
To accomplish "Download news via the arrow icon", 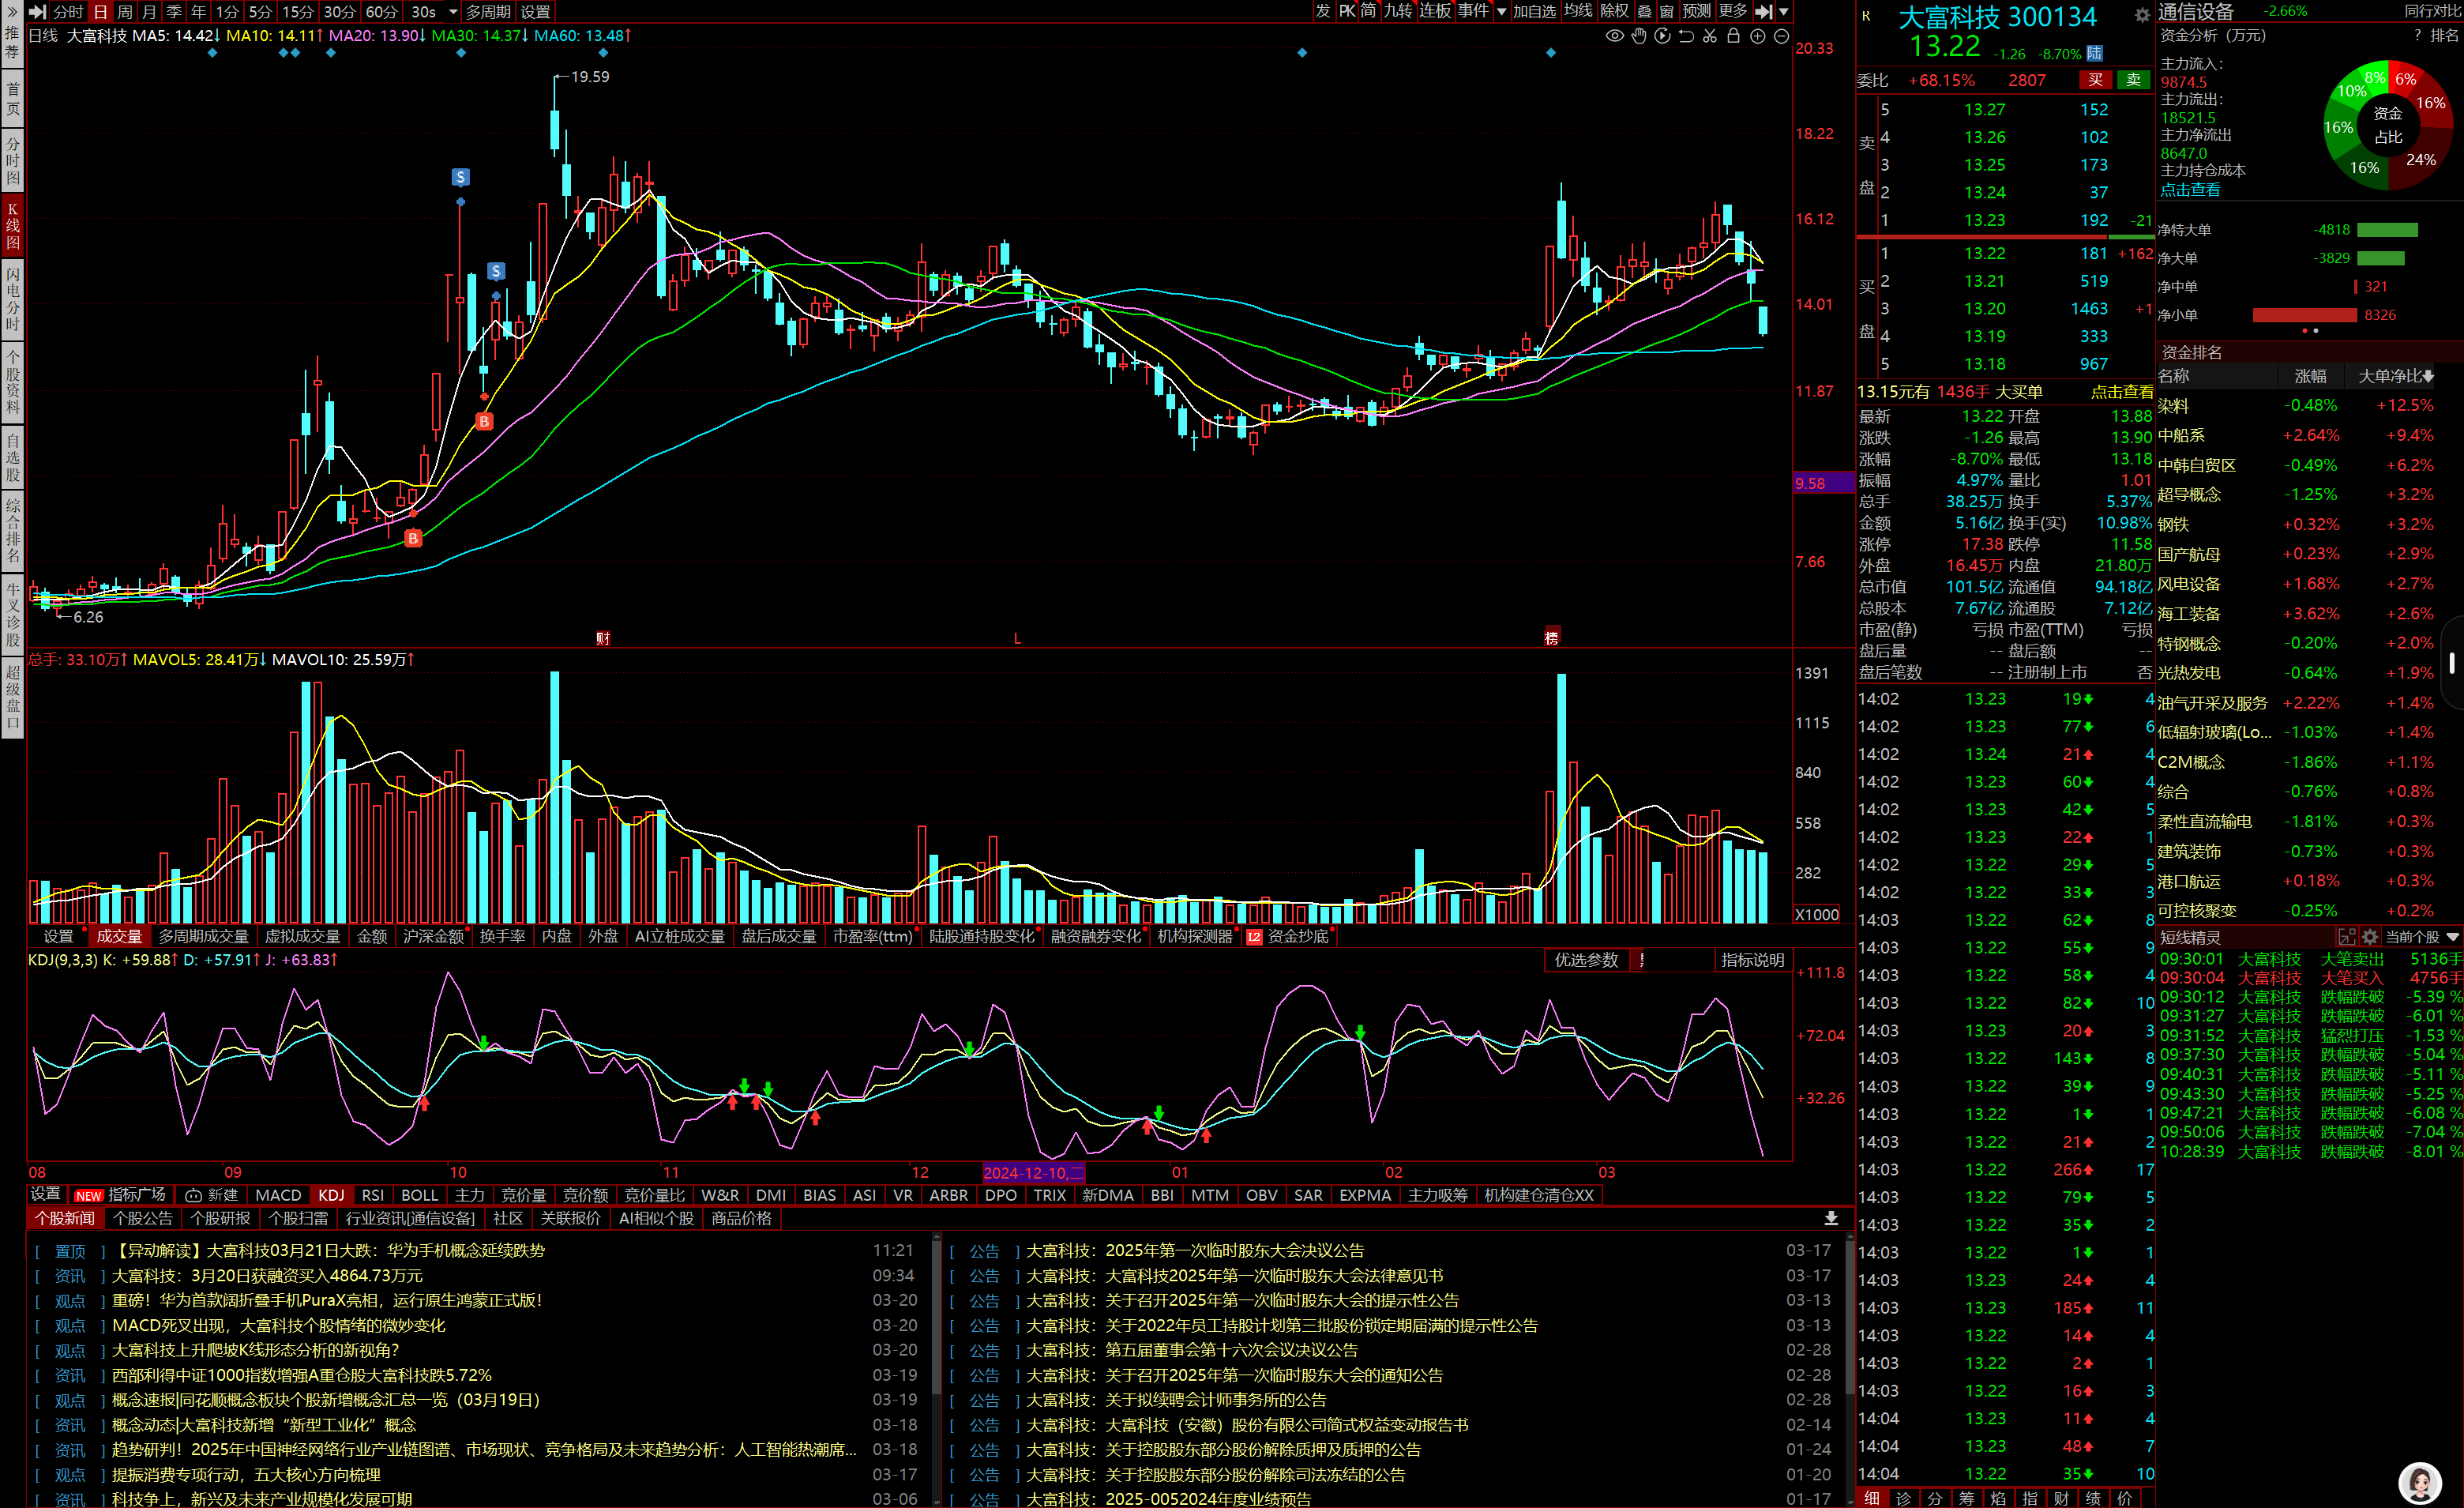I will coord(1831,1218).
